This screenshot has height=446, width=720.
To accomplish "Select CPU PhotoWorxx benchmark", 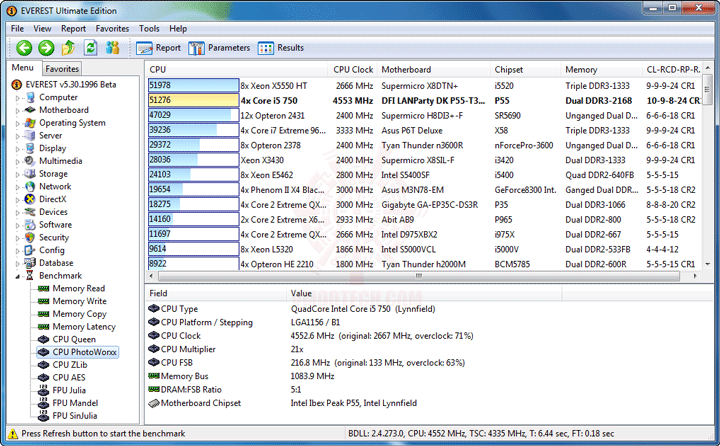I will coord(84,352).
